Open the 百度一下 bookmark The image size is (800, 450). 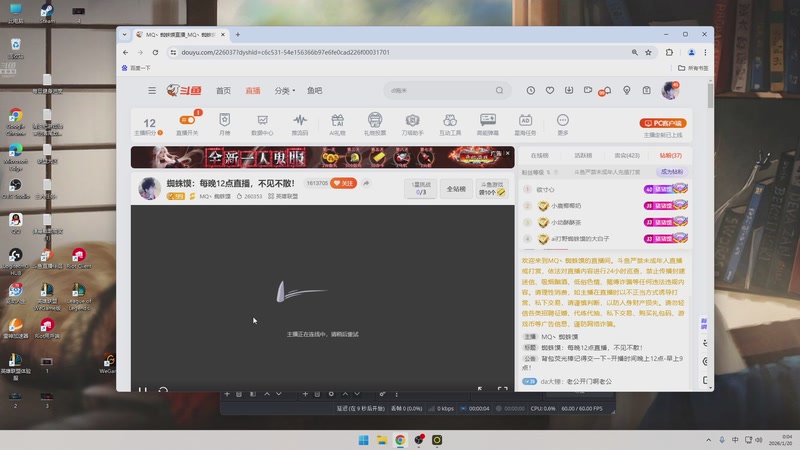tap(136, 68)
